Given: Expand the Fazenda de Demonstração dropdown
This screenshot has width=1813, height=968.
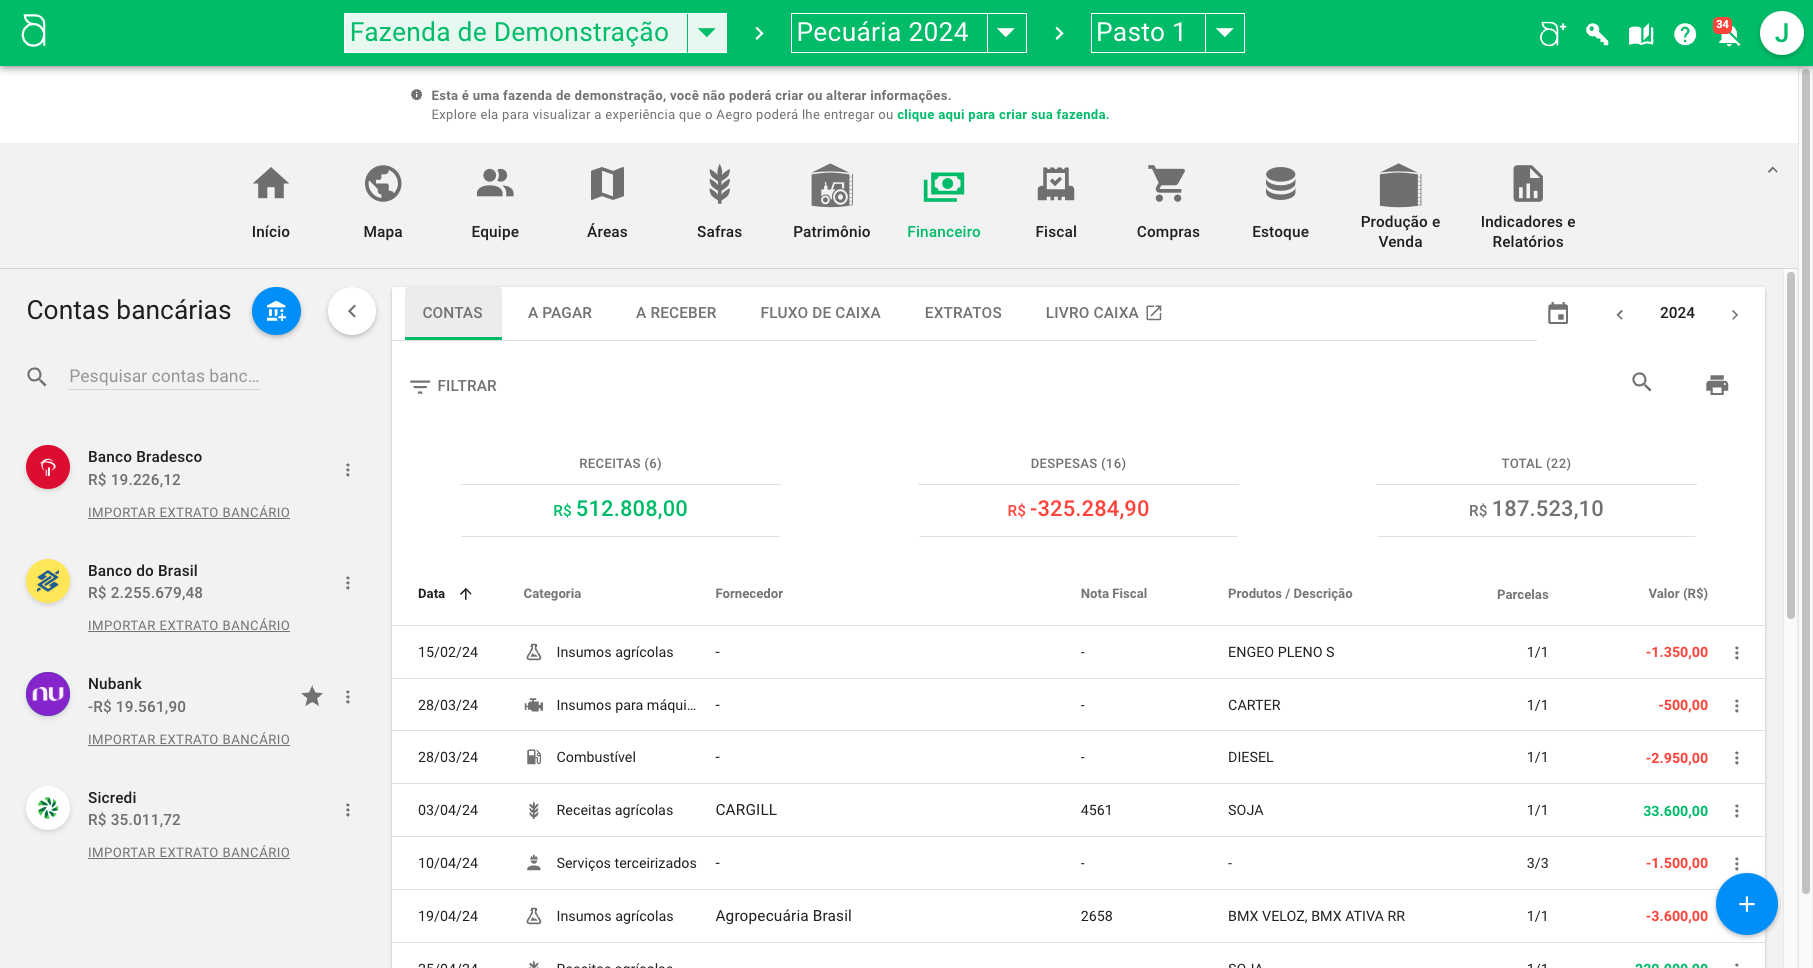Looking at the screenshot, I should (x=707, y=33).
